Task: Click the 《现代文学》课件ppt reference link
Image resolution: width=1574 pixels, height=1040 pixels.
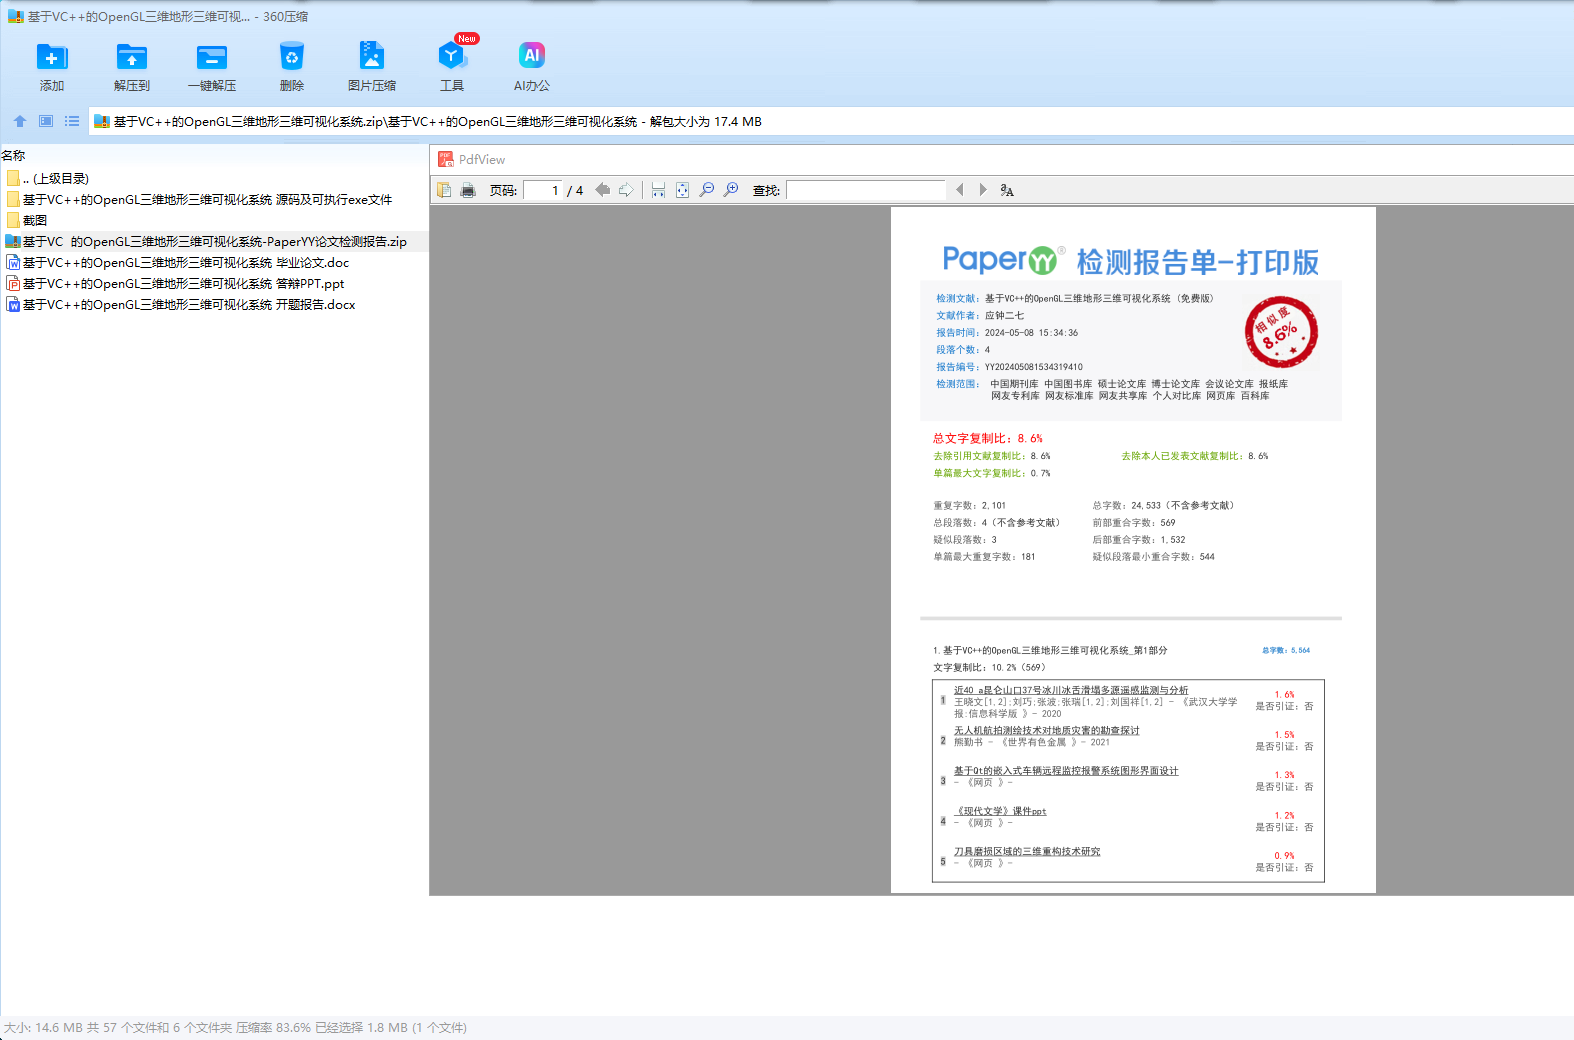Action: pos(1000,811)
